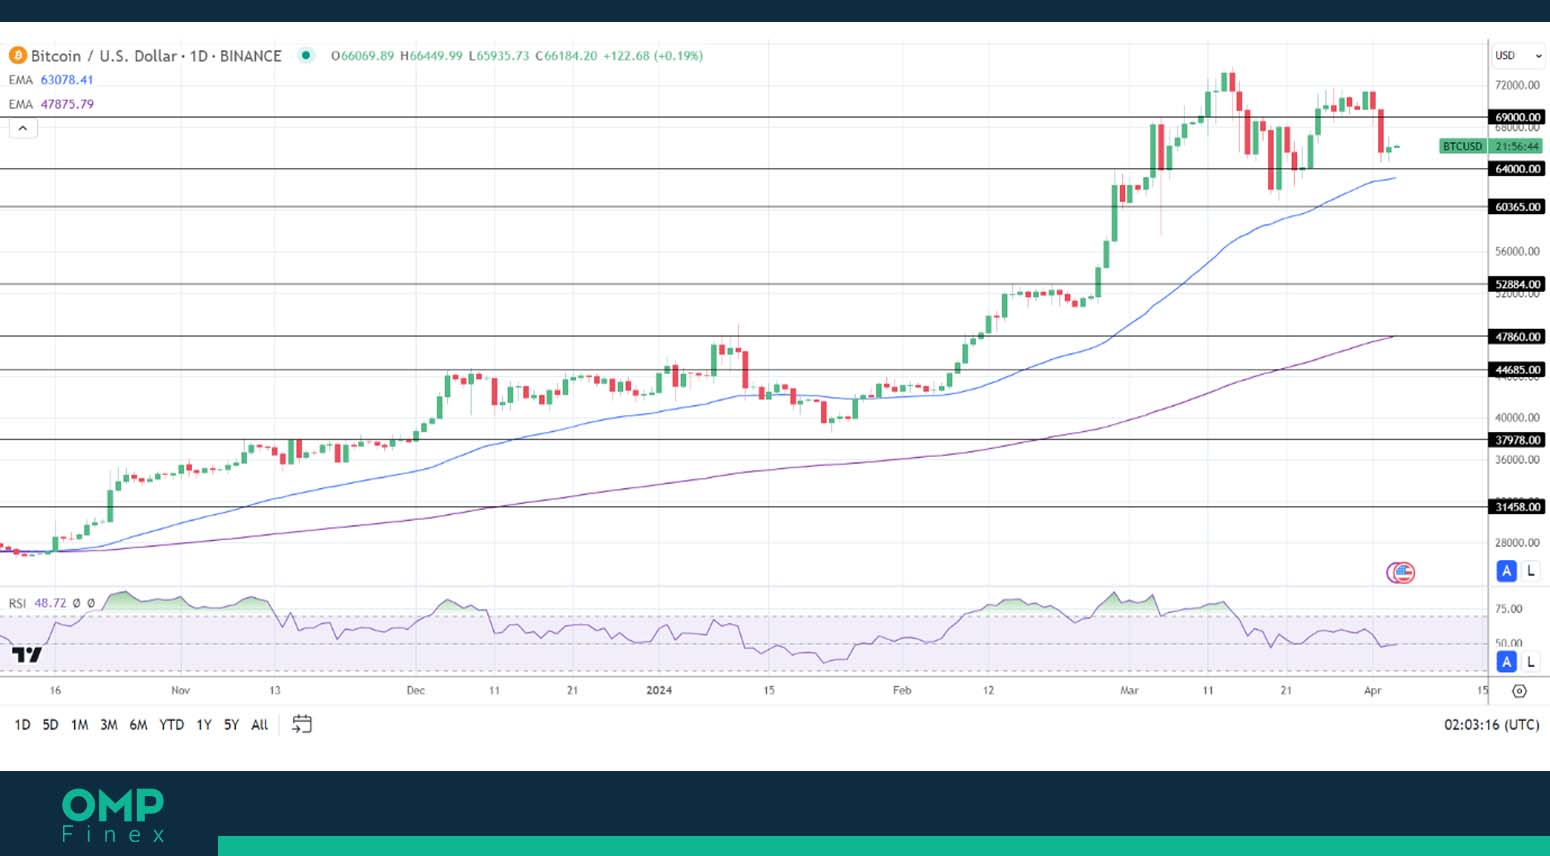Click the orange Bitcoin symbol icon
The image size is (1550, 856).
click(x=17, y=56)
